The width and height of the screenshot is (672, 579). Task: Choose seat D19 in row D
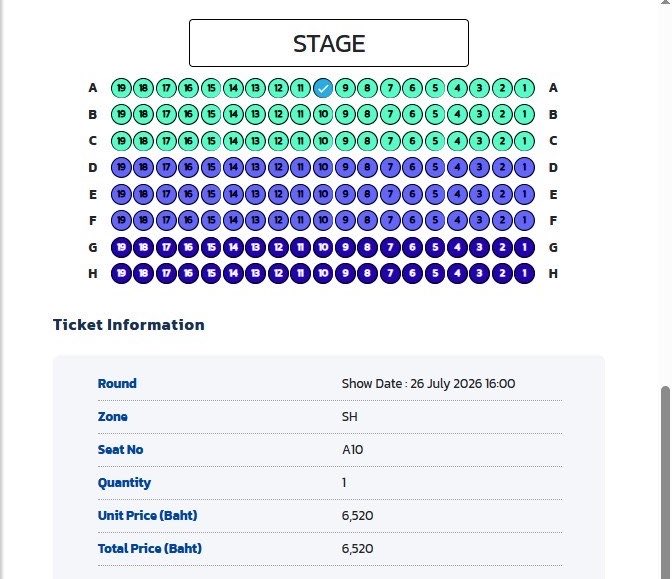pyautogui.click(x=121, y=167)
